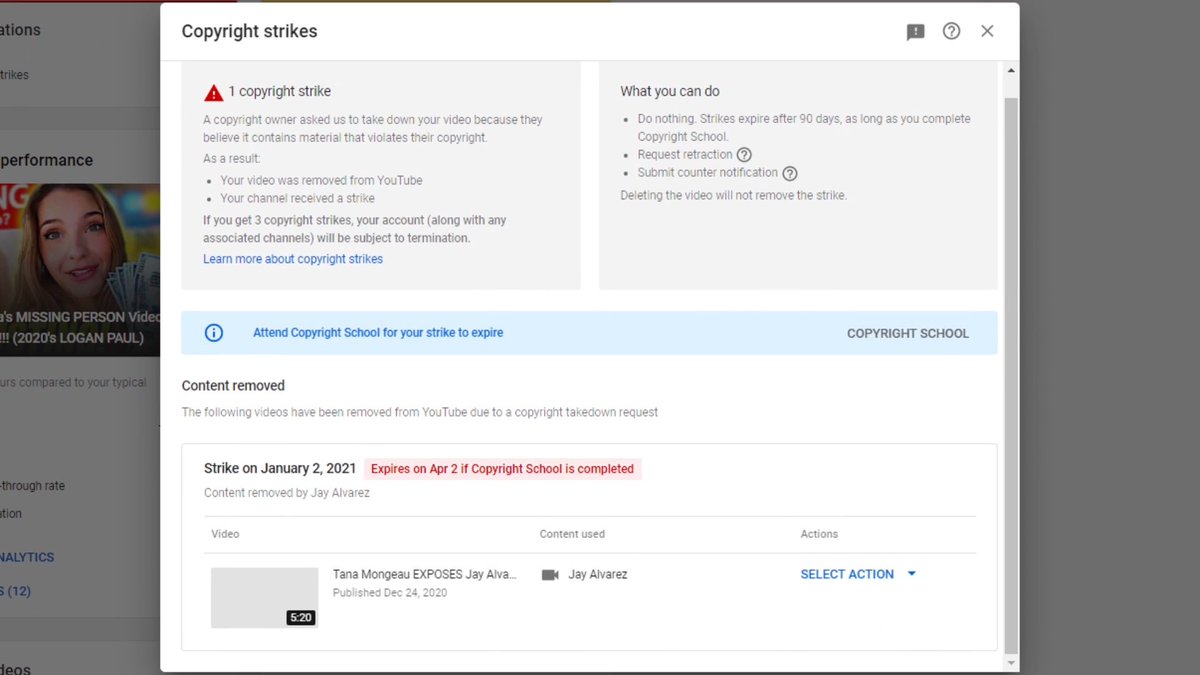This screenshot has width=1200, height=675.
Task: Click the SELECT ACTION button
Action: 847,574
